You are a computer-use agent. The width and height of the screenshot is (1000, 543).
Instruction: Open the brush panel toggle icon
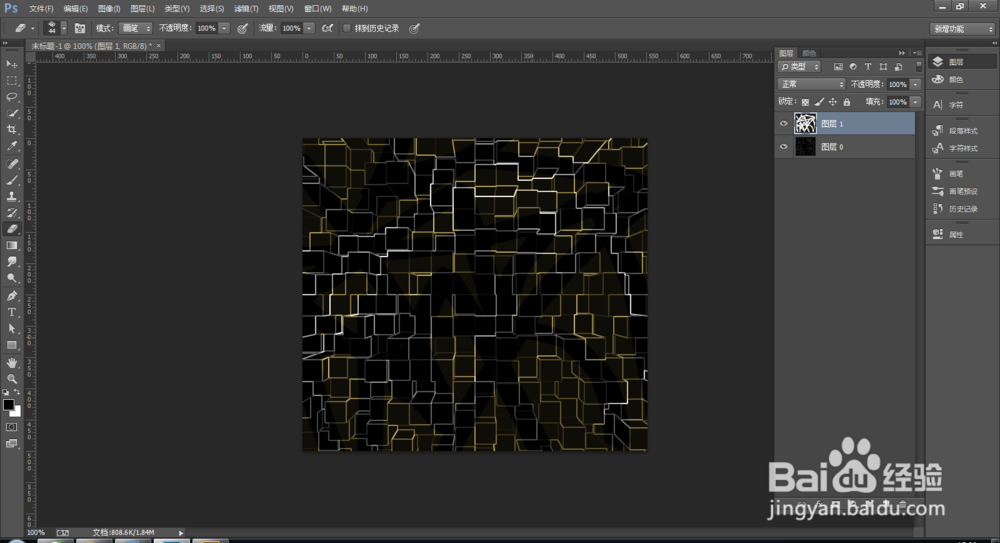tap(80, 28)
